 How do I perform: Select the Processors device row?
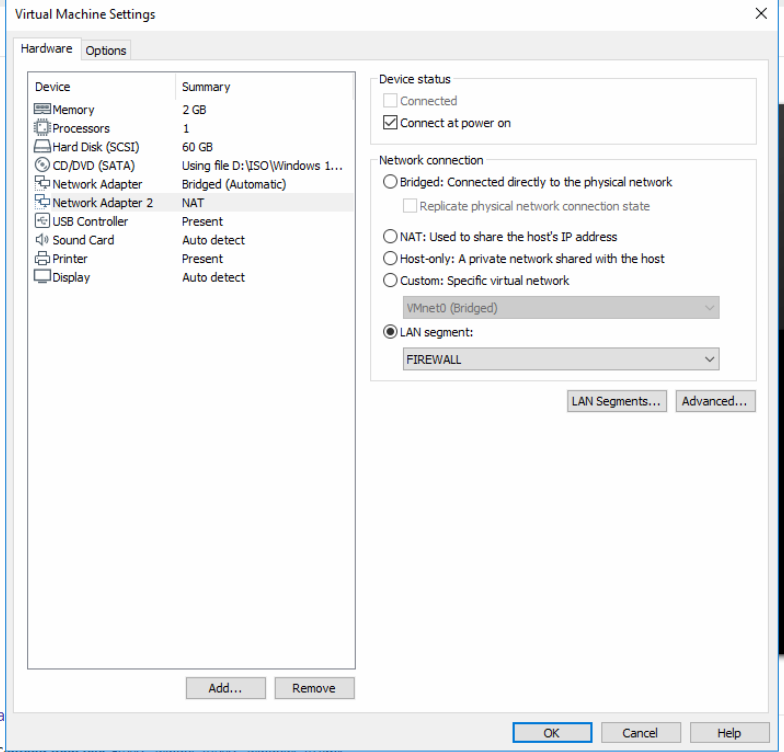pos(191,128)
